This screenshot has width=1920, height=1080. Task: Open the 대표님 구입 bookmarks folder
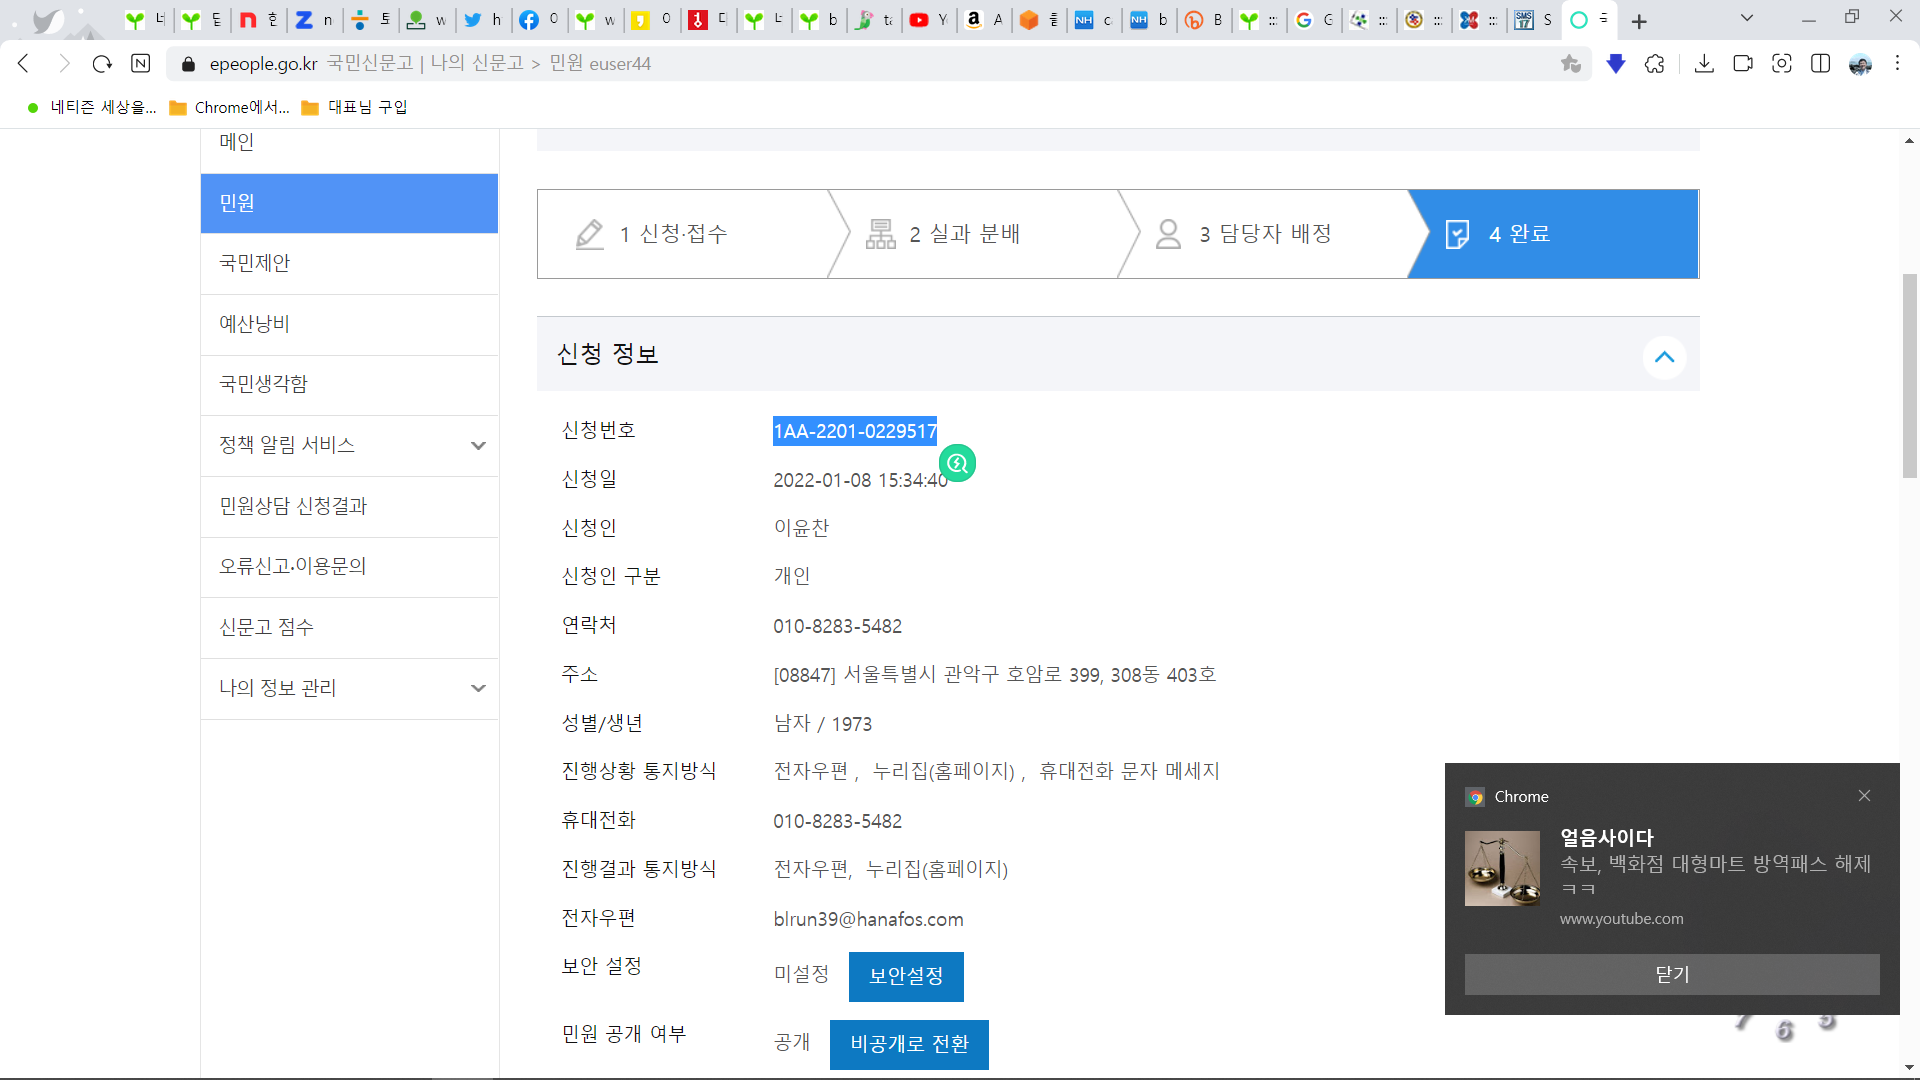(355, 107)
